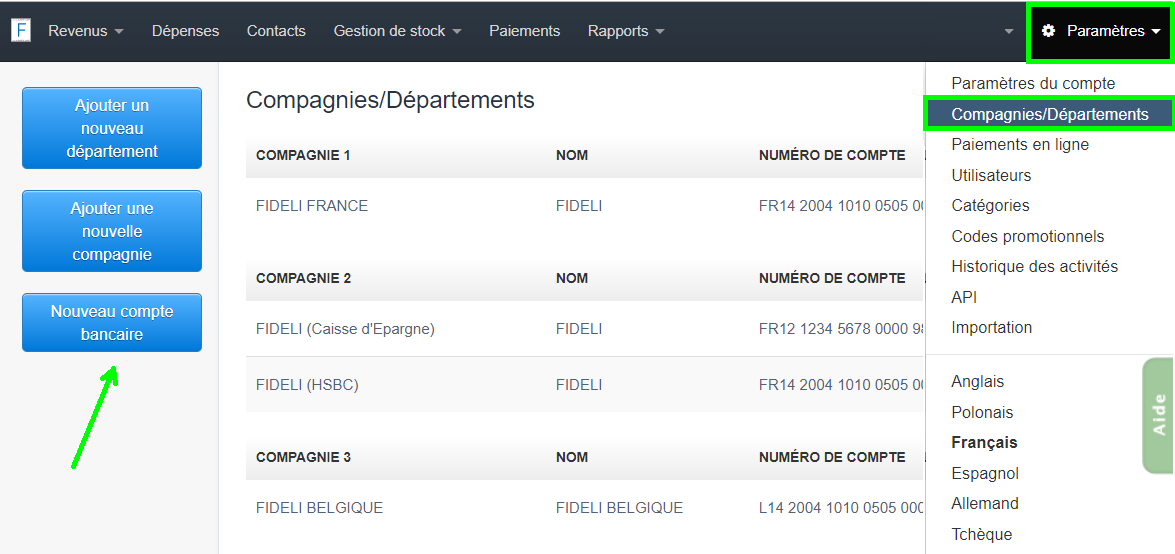Choose Utilisateurs from the settings menu
This screenshot has height=554, width=1175.
click(991, 176)
